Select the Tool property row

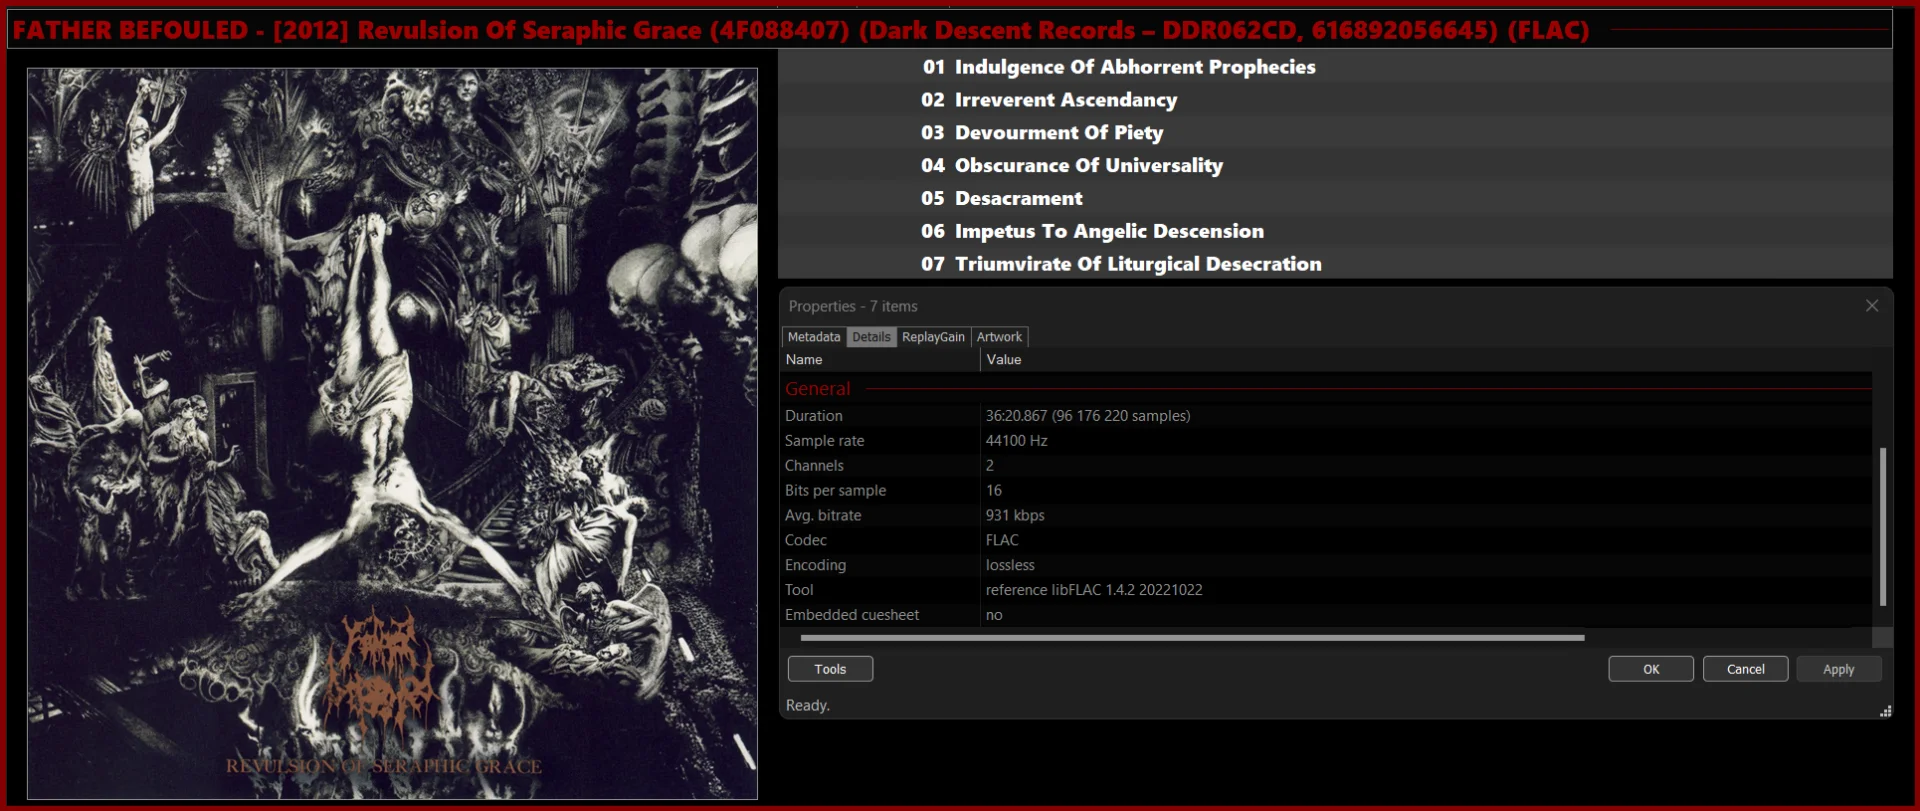[1326, 590]
